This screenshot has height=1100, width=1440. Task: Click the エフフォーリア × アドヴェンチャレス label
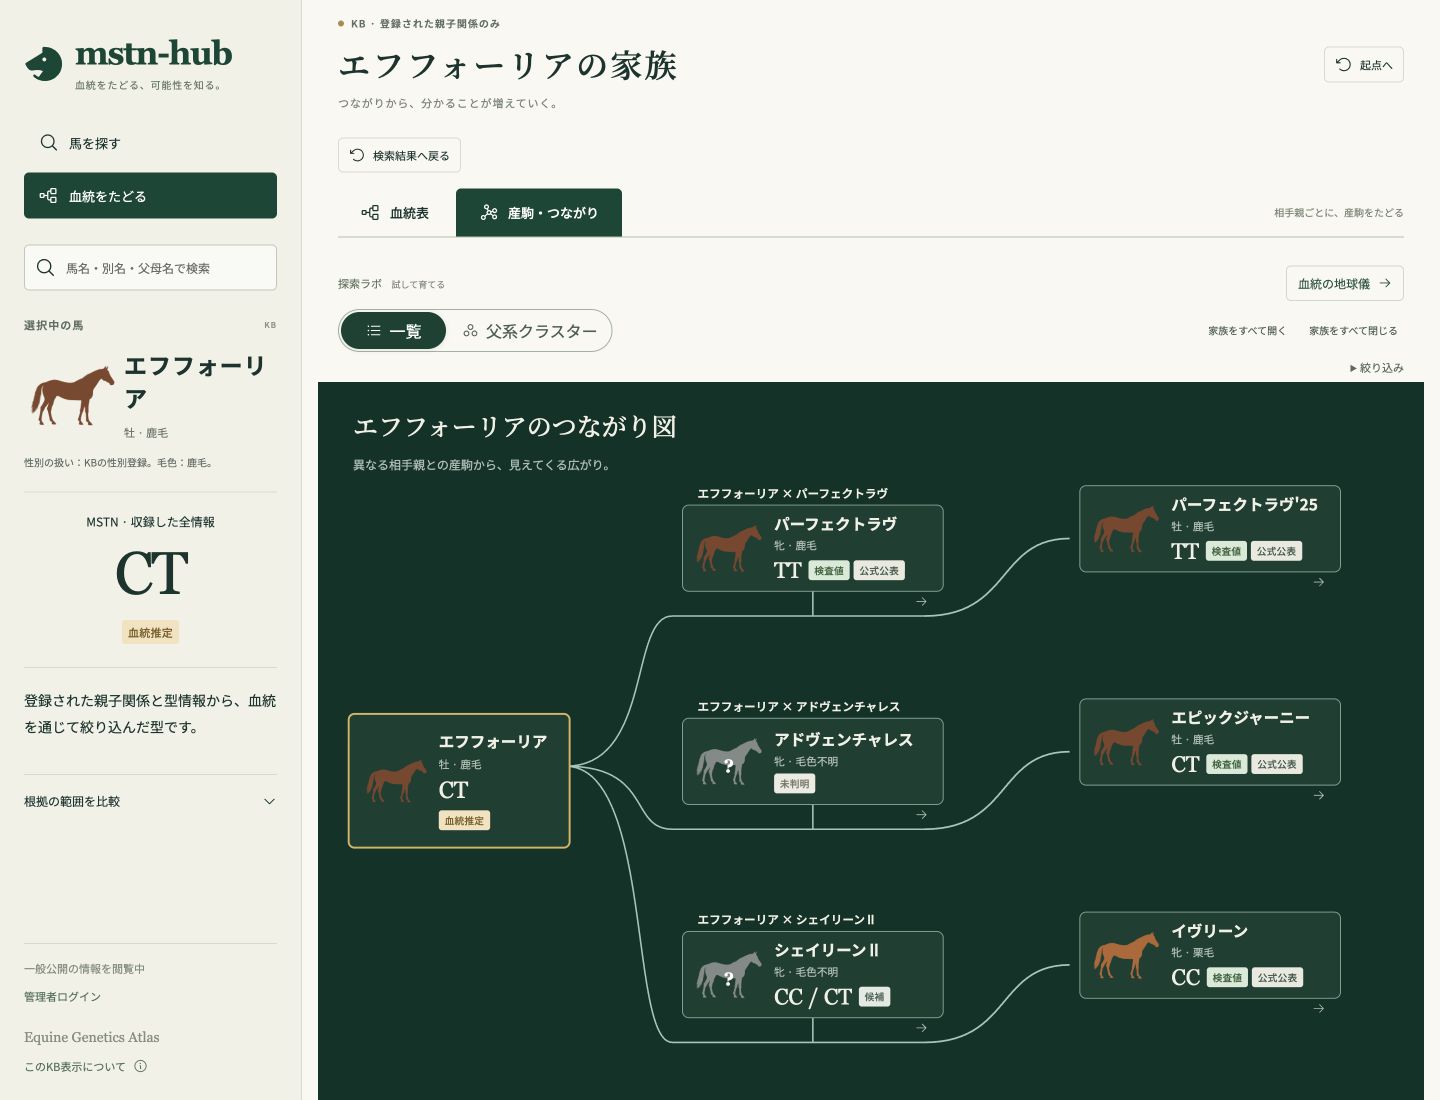click(798, 707)
